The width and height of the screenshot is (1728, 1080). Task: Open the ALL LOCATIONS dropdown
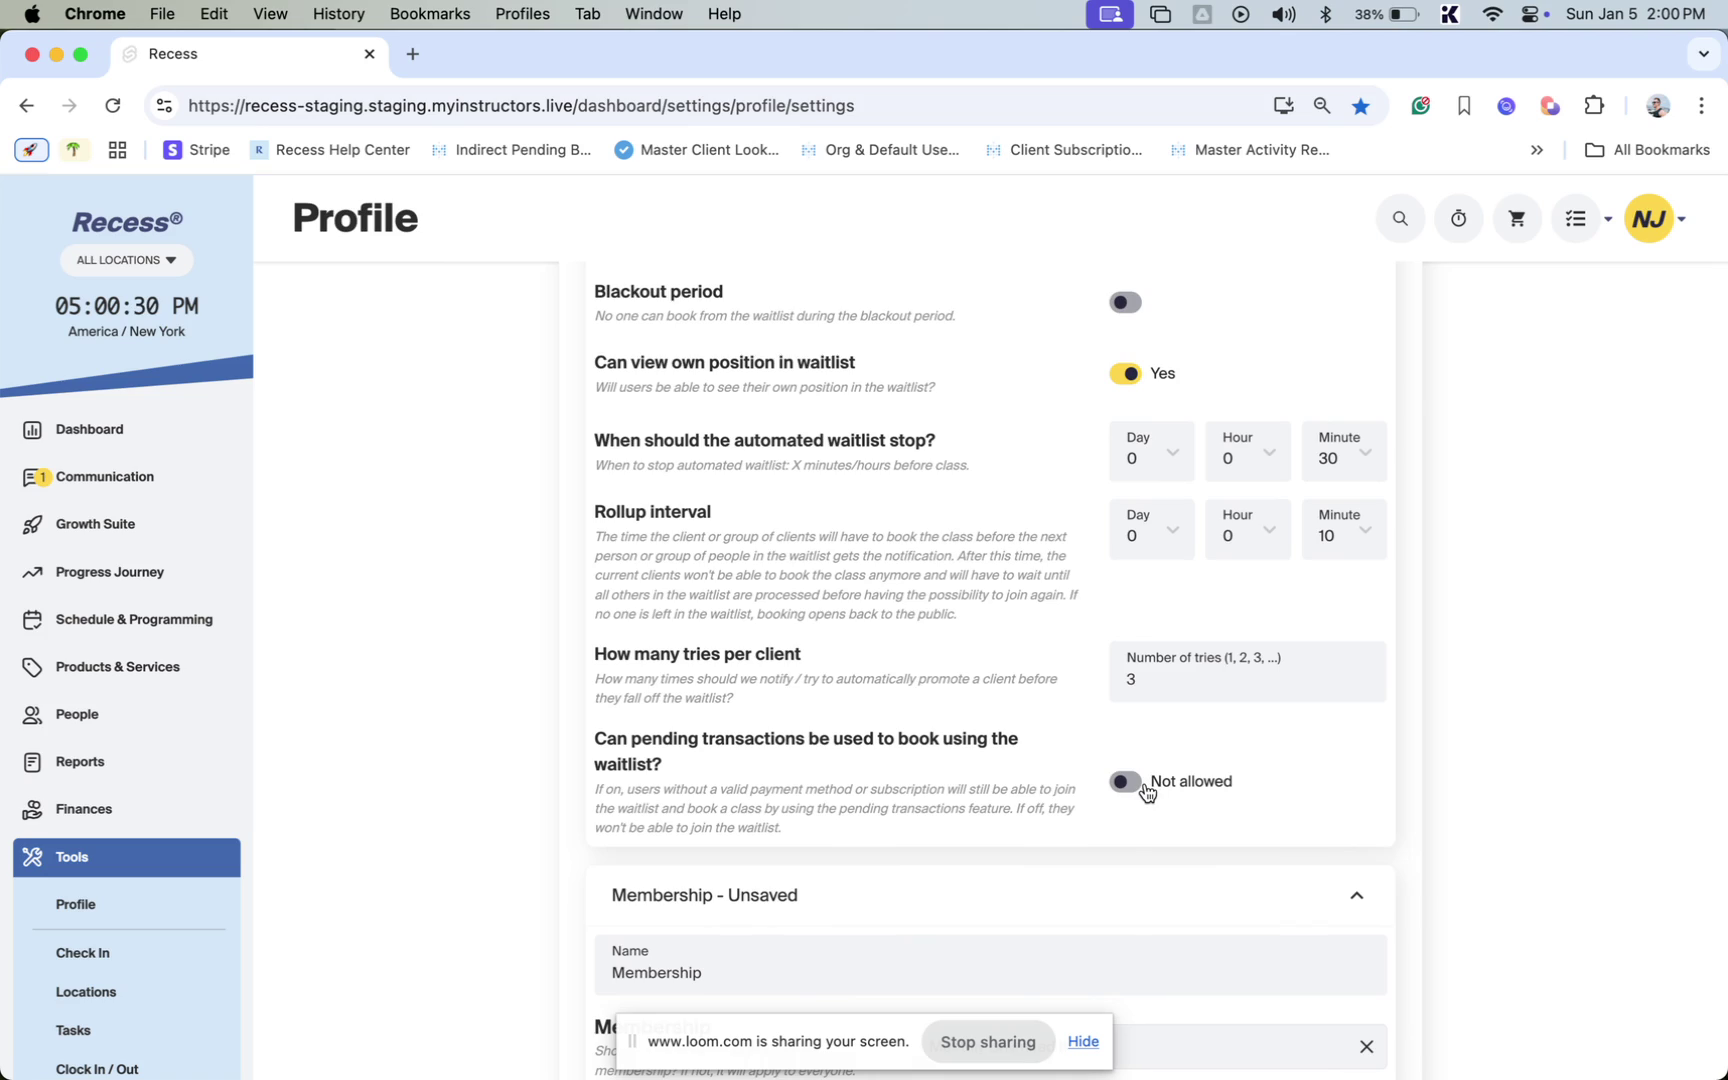point(127,260)
